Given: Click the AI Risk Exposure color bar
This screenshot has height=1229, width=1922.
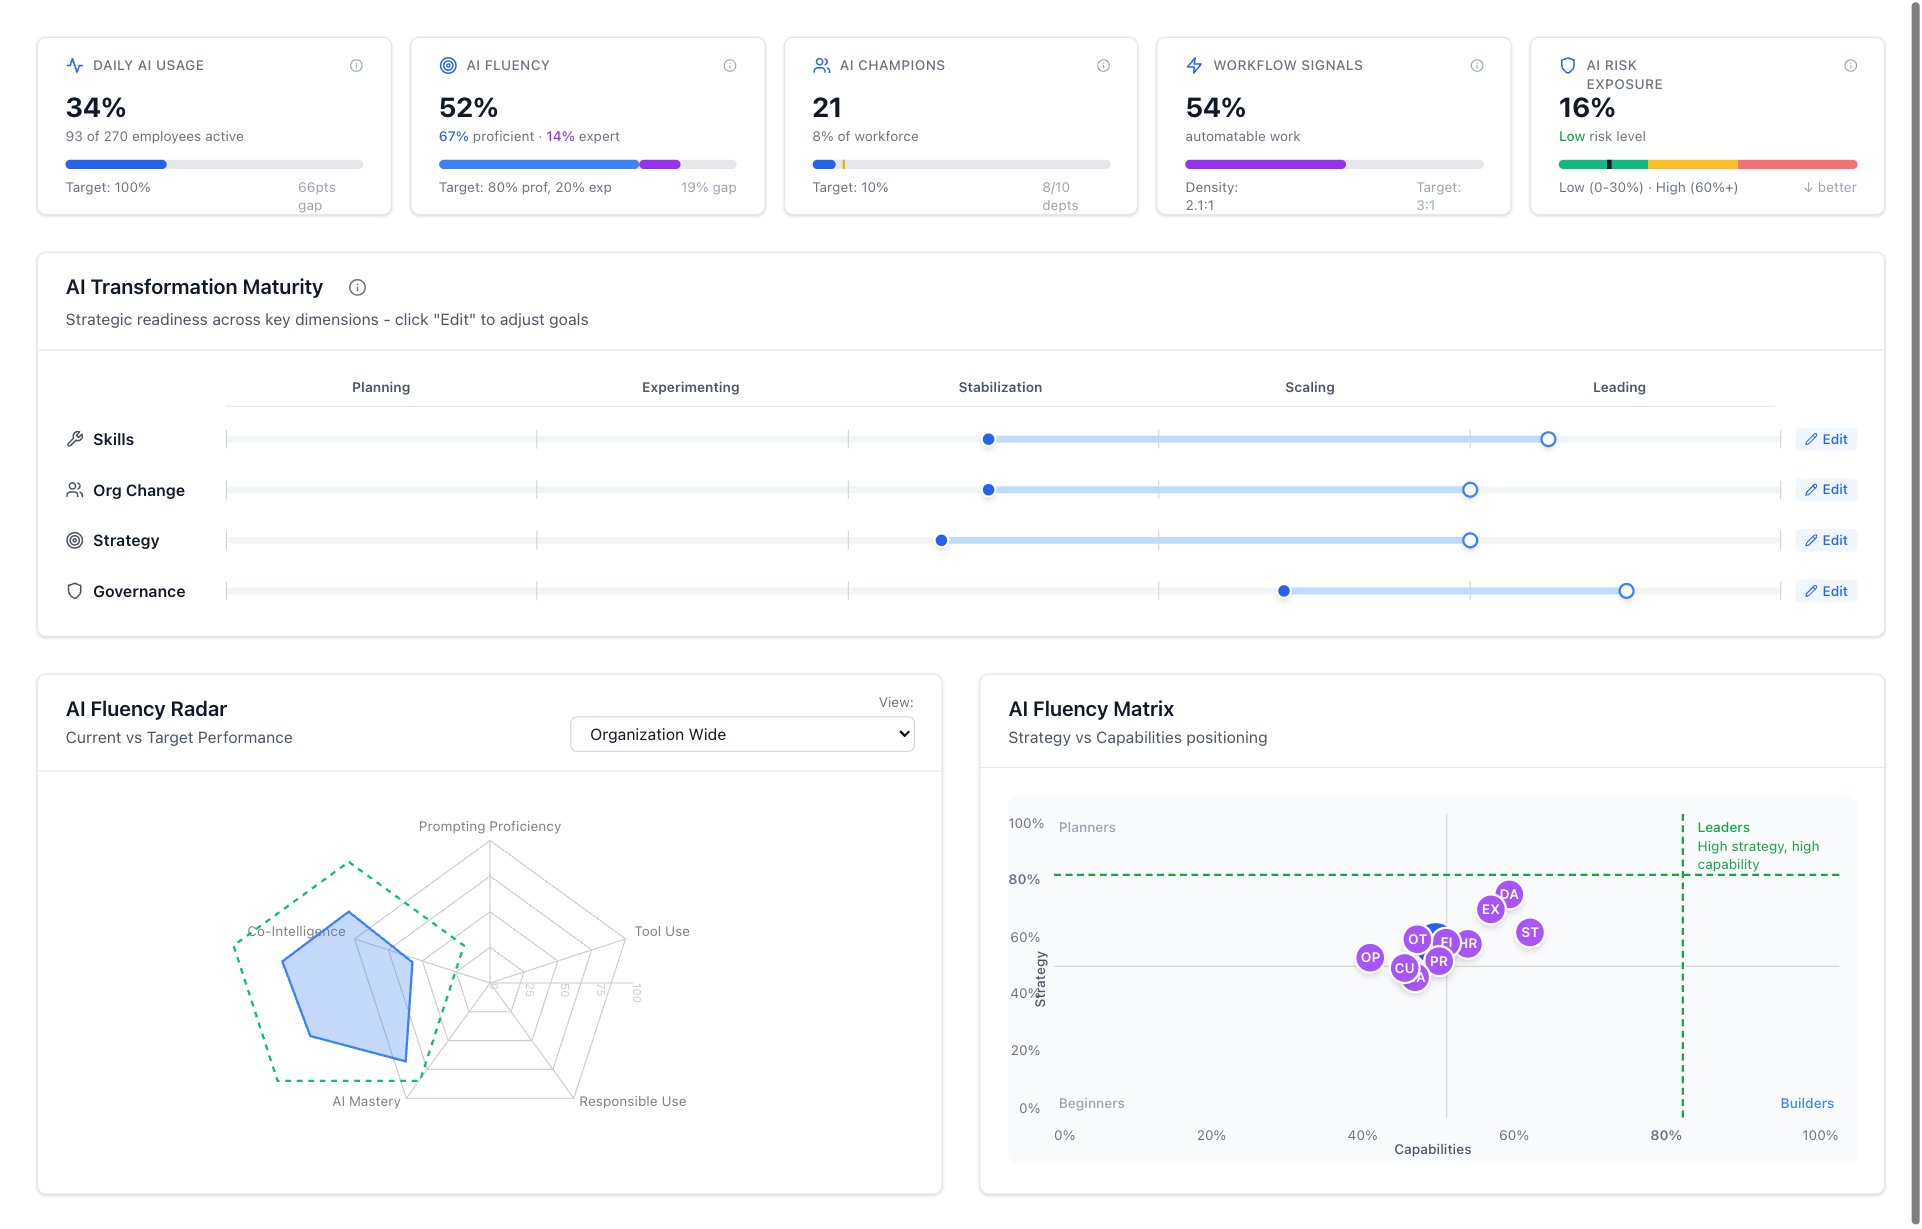Looking at the screenshot, I should [x=1707, y=164].
